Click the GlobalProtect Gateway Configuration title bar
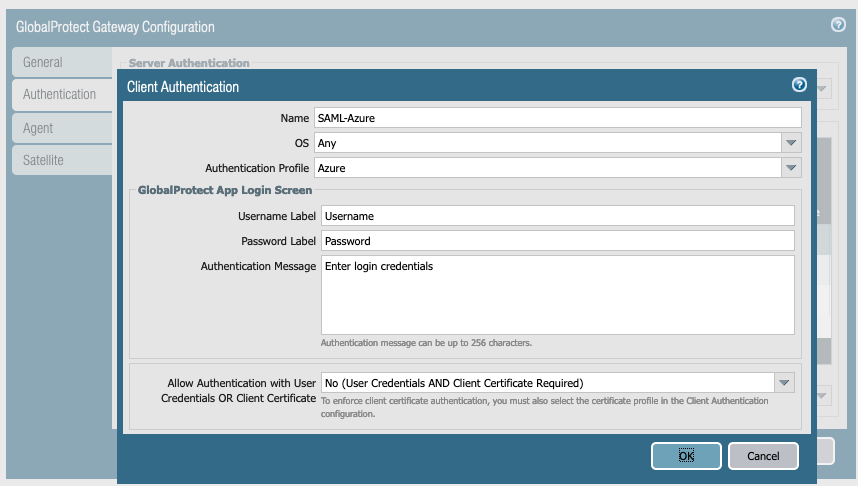Image resolution: width=858 pixels, height=486 pixels. point(400,26)
